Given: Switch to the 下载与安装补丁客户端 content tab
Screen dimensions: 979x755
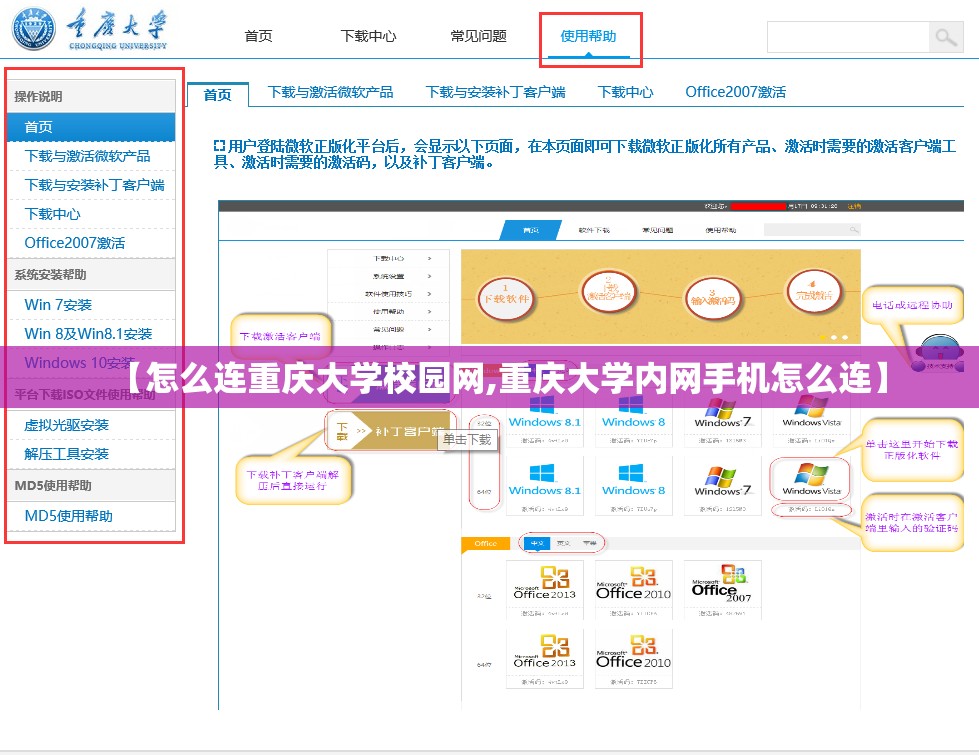Looking at the screenshot, I should [495, 92].
